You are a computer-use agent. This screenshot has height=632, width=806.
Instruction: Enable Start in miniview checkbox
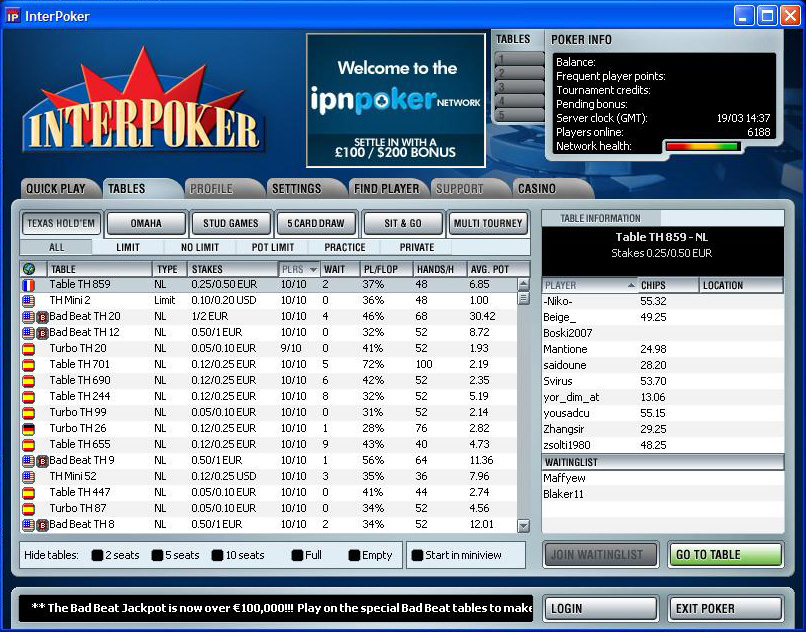click(x=417, y=555)
